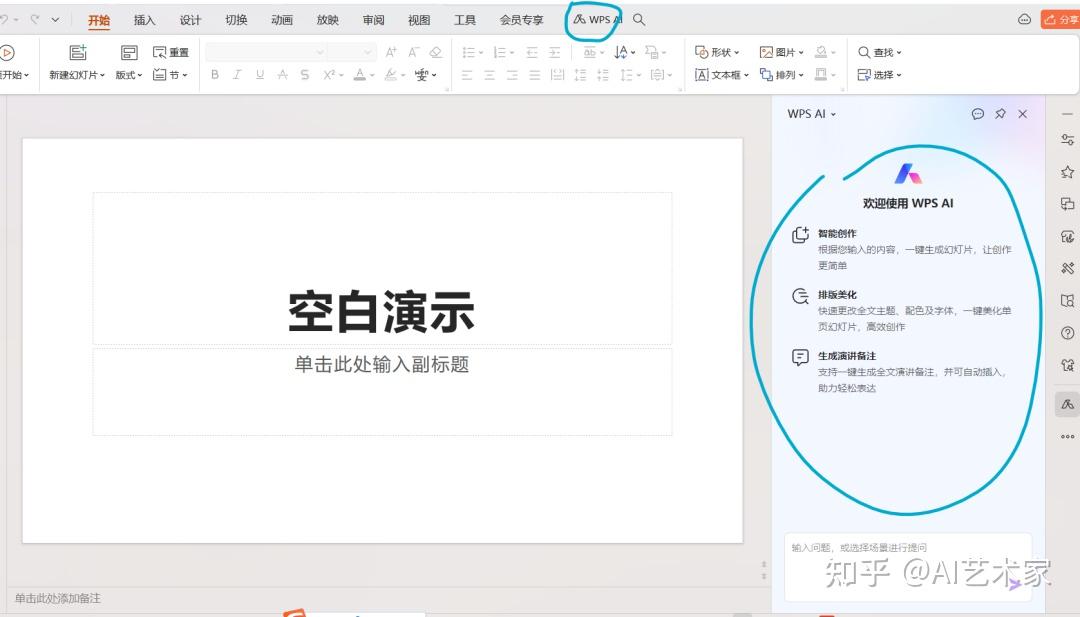Create a new slide with 新建幻灯片
Image resolution: width=1080 pixels, height=617 pixels.
pos(76,60)
